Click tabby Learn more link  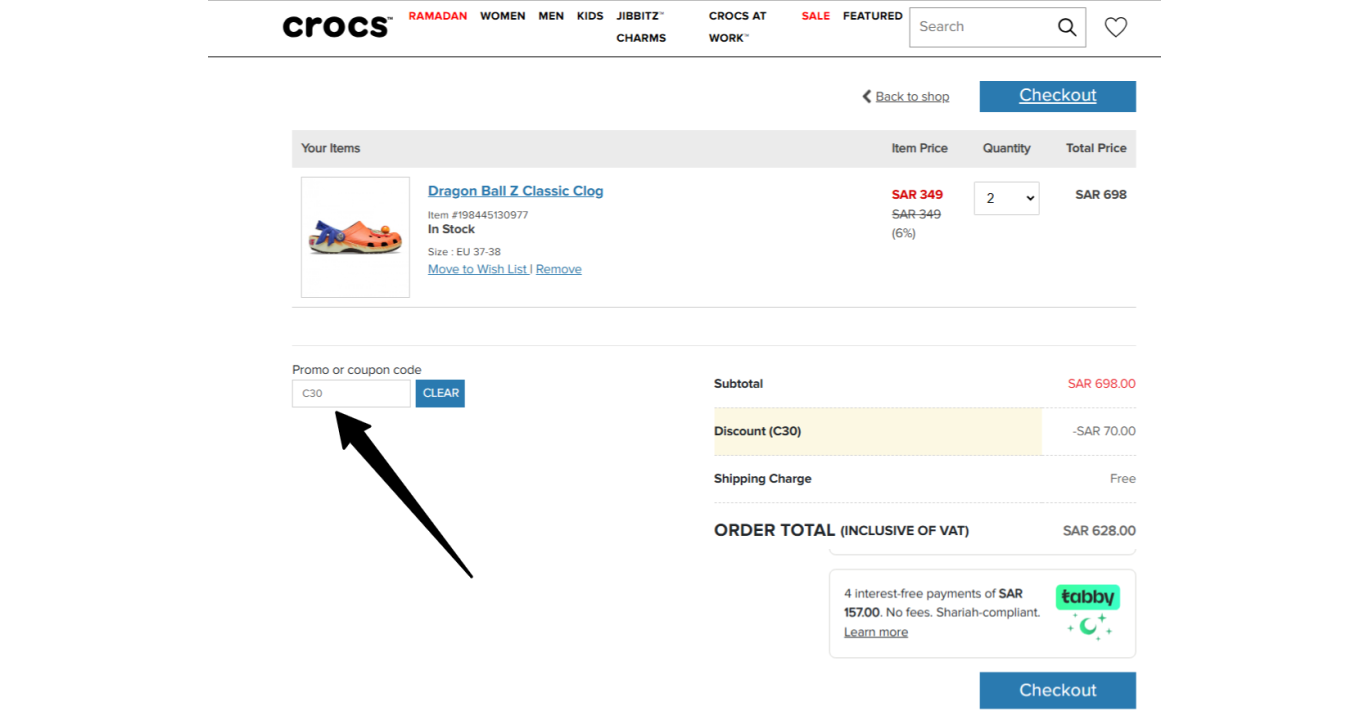(x=876, y=632)
